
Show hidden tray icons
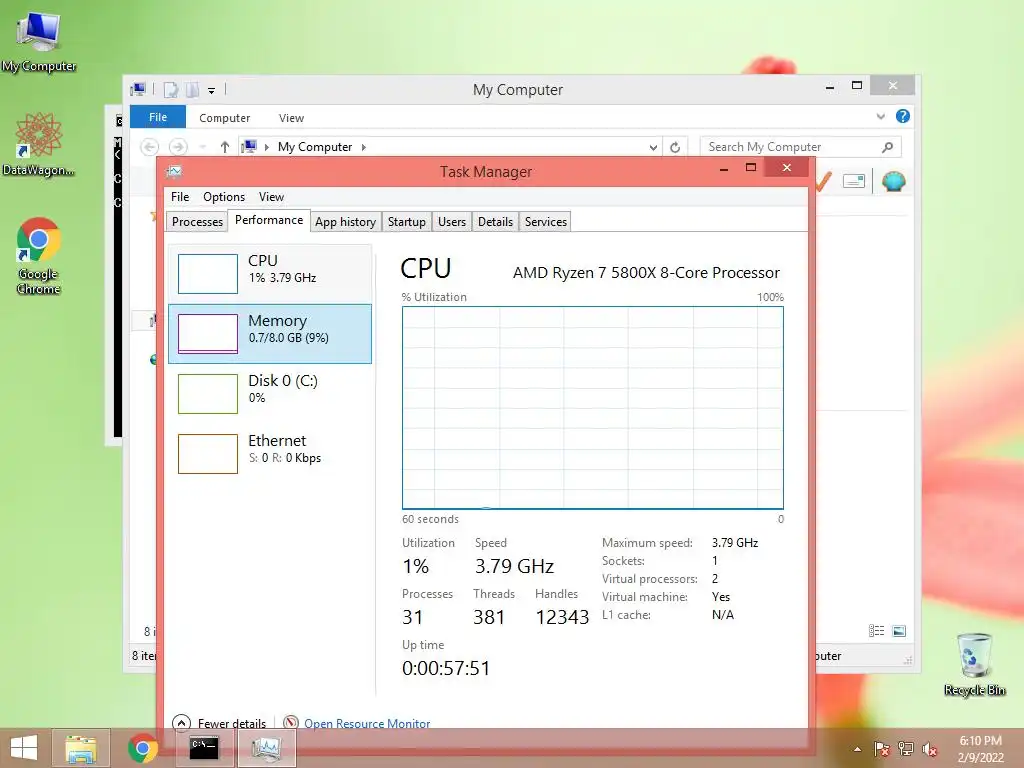point(857,749)
